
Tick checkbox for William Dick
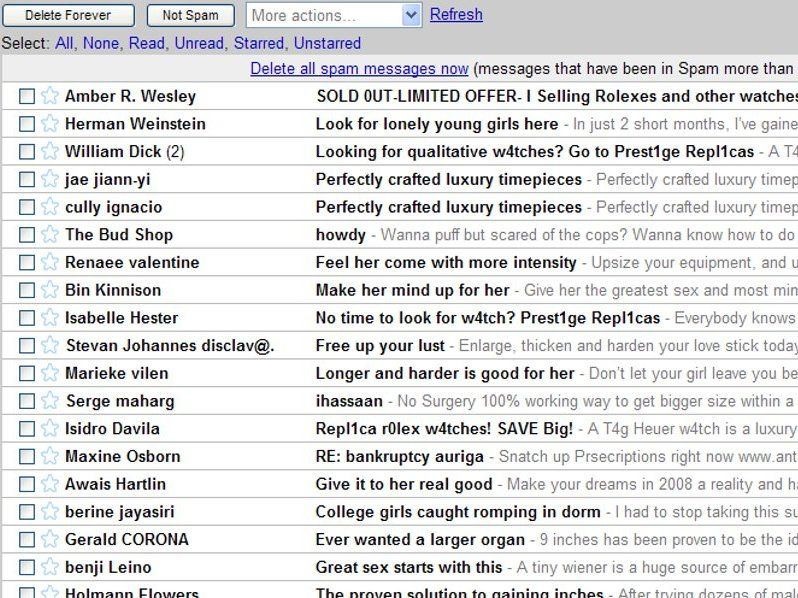point(26,152)
